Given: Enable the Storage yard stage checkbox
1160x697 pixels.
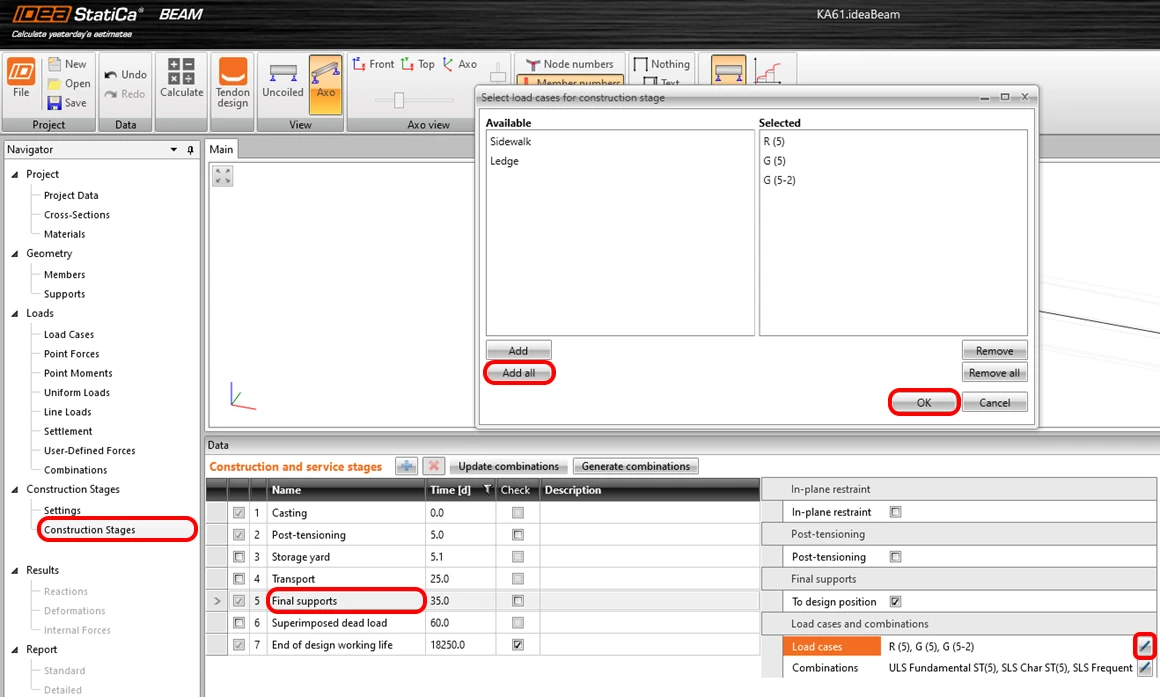Looking at the screenshot, I should point(239,556).
